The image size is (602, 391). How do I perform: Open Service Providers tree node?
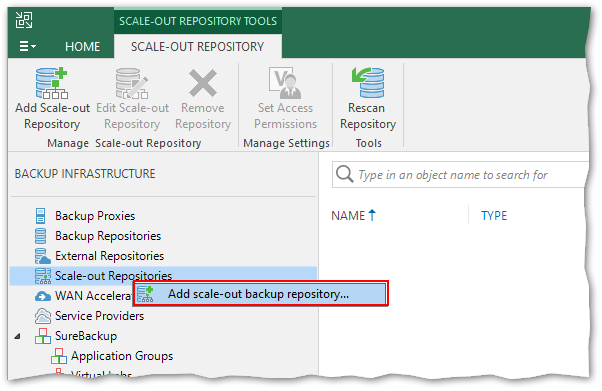click(x=99, y=316)
